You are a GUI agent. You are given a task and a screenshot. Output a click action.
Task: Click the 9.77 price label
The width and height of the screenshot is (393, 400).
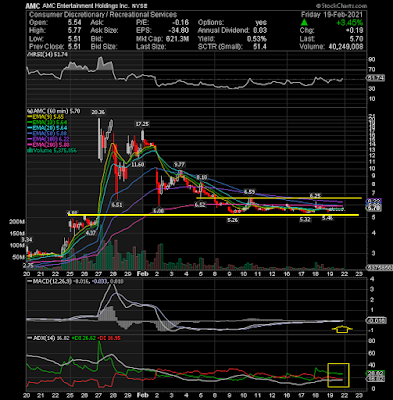pos(180,164)
